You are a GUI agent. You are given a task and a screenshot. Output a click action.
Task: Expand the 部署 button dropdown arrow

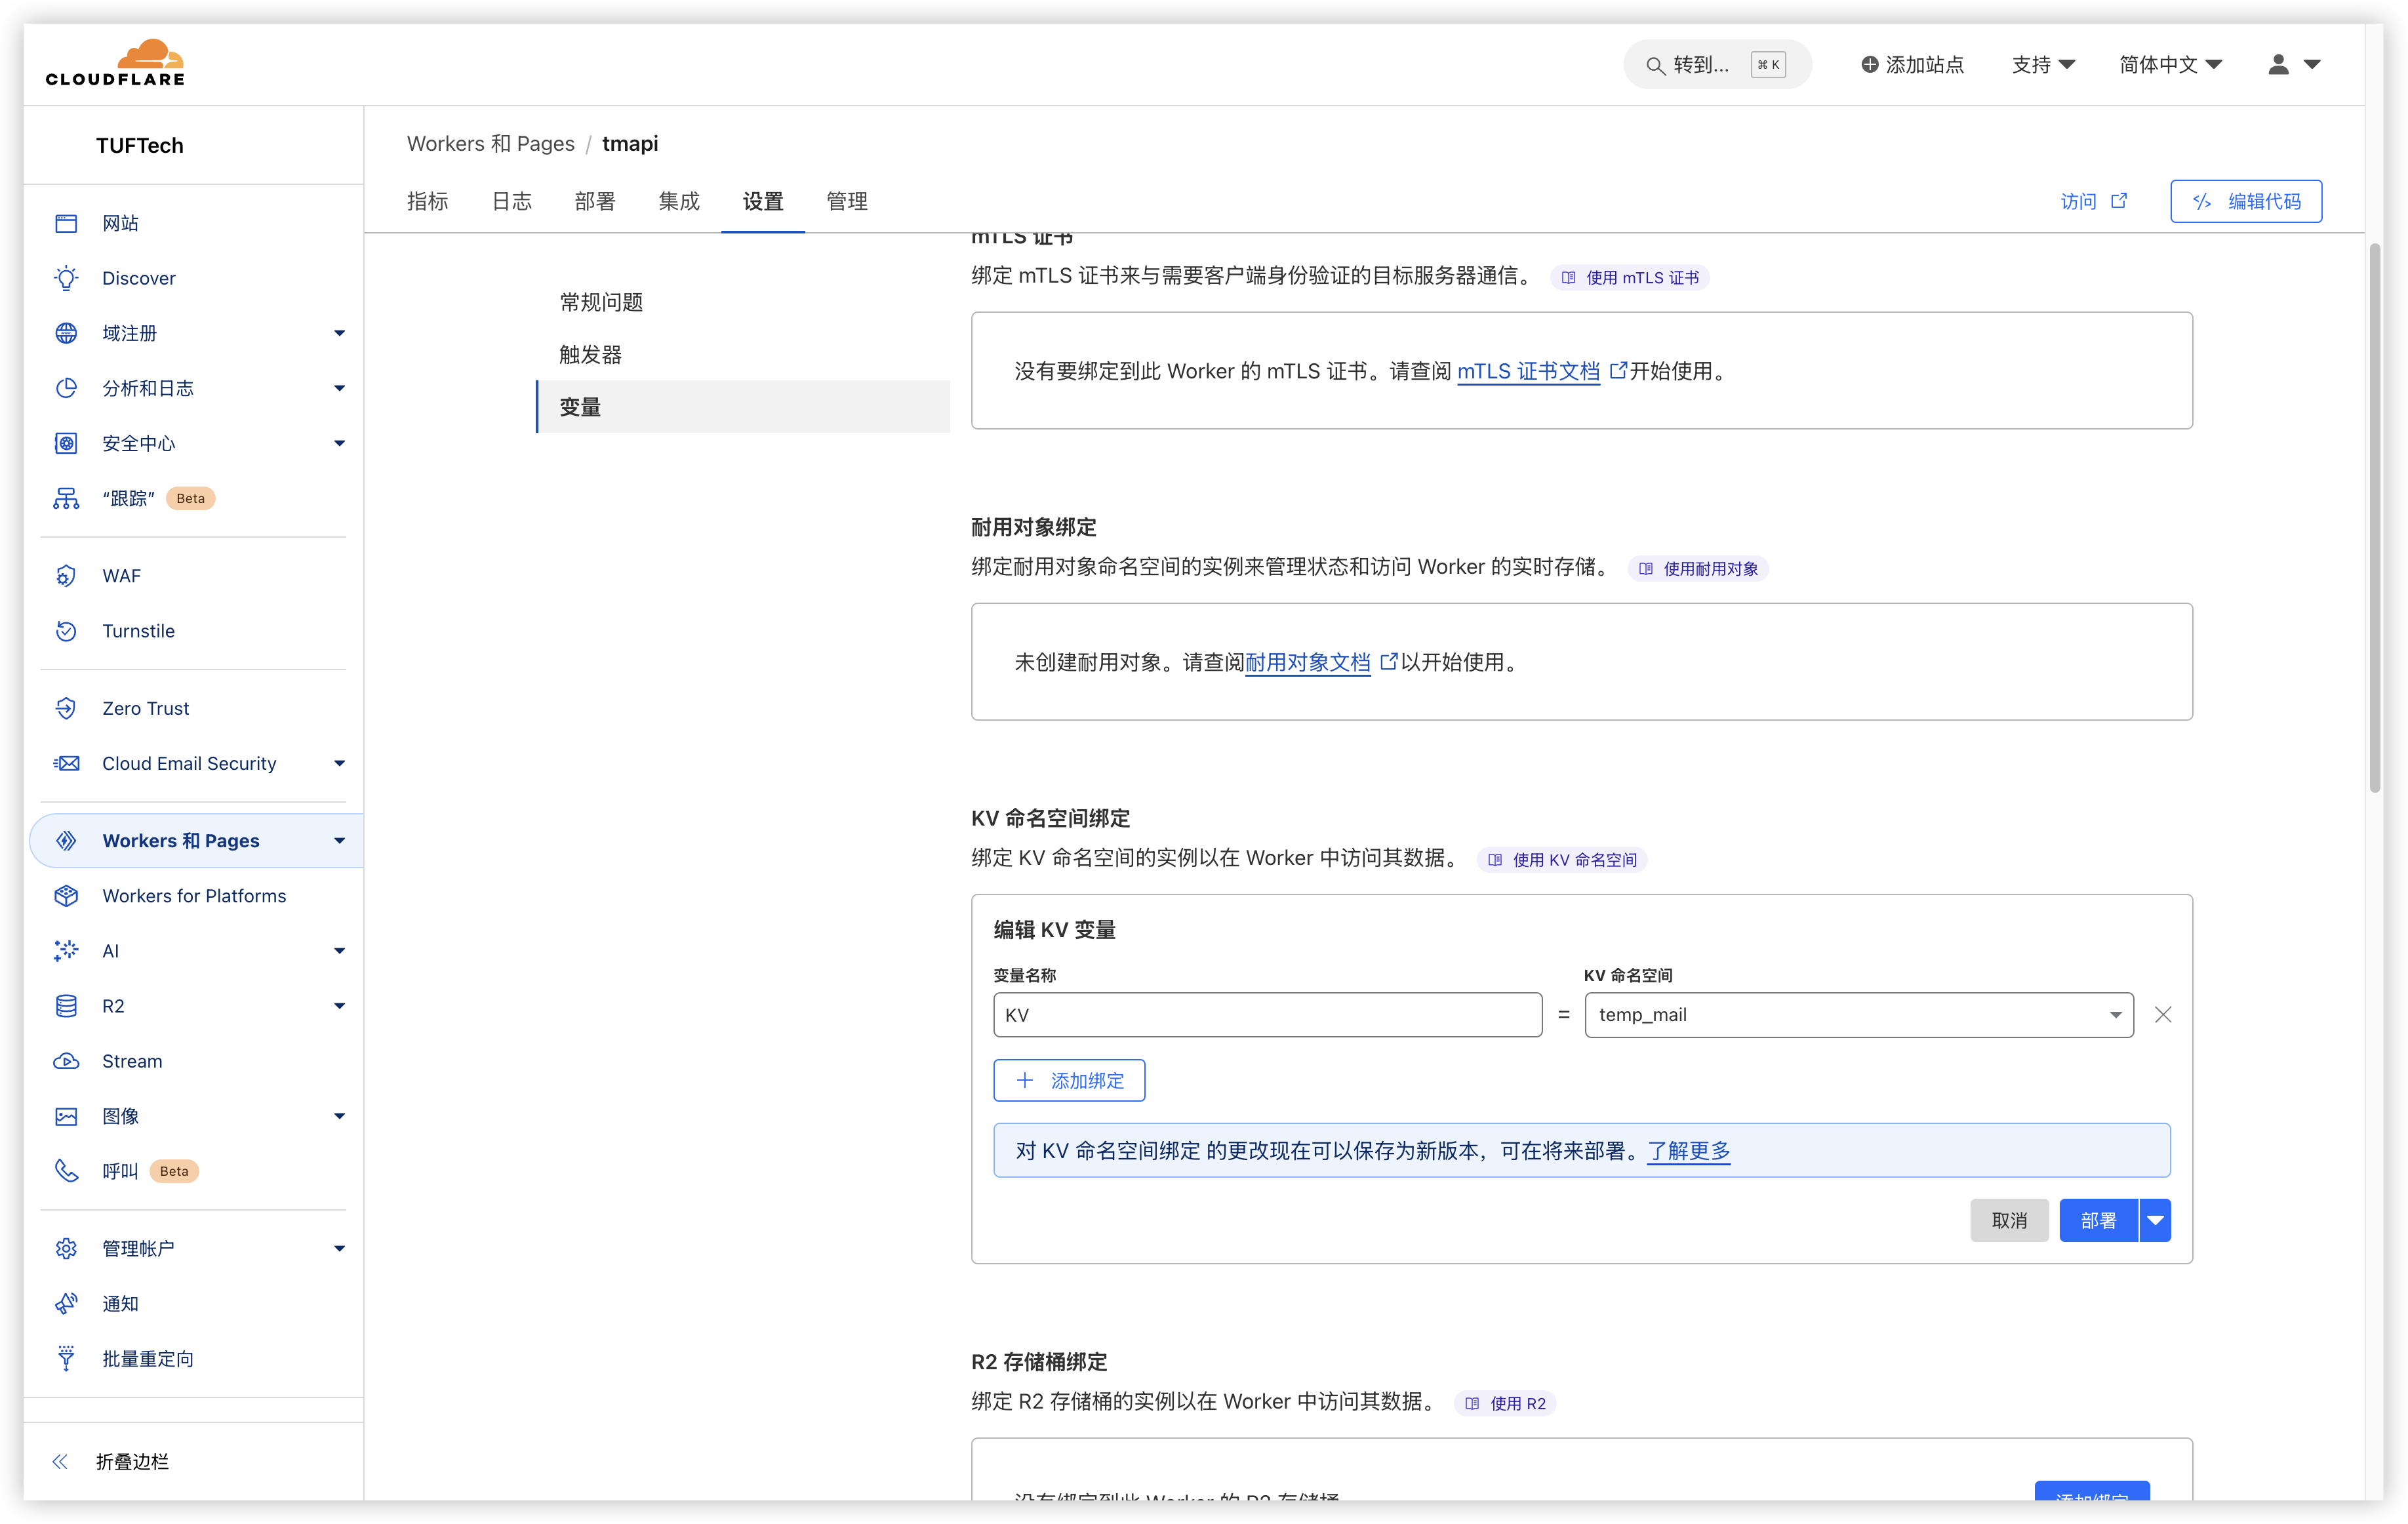pyautogui.click(x=2156, y=1219)
